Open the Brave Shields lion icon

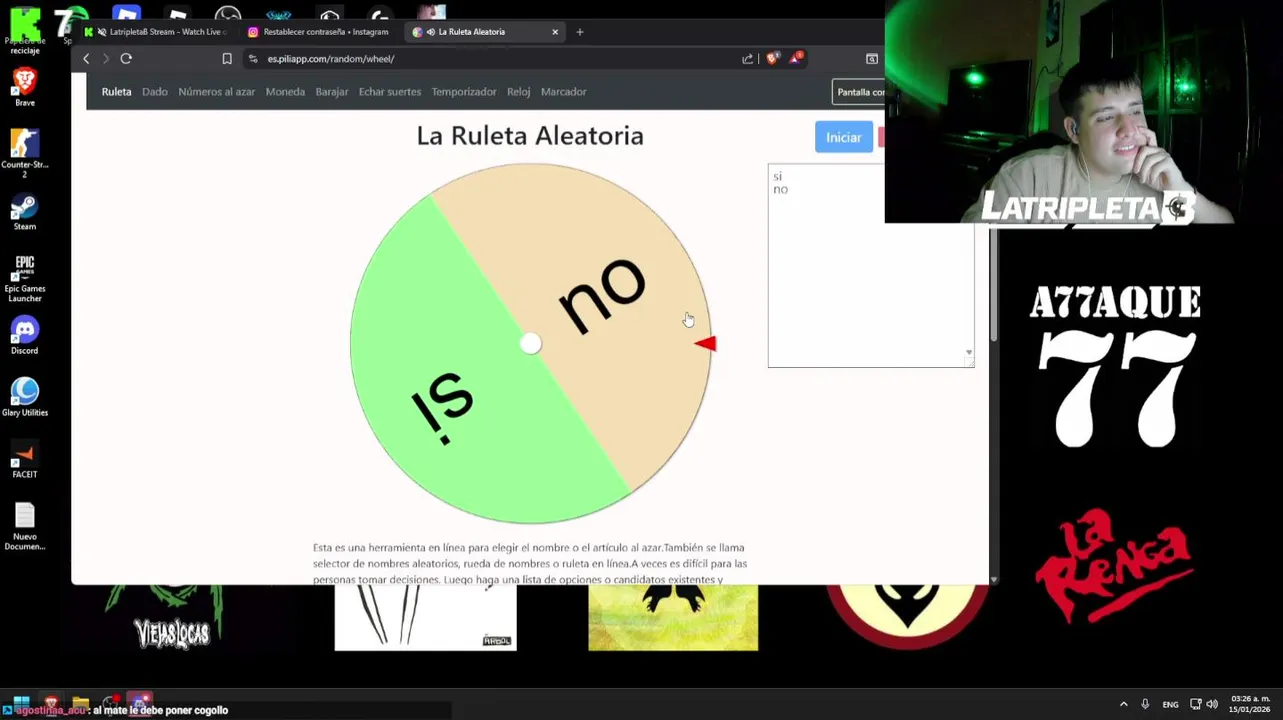point(771,59)
